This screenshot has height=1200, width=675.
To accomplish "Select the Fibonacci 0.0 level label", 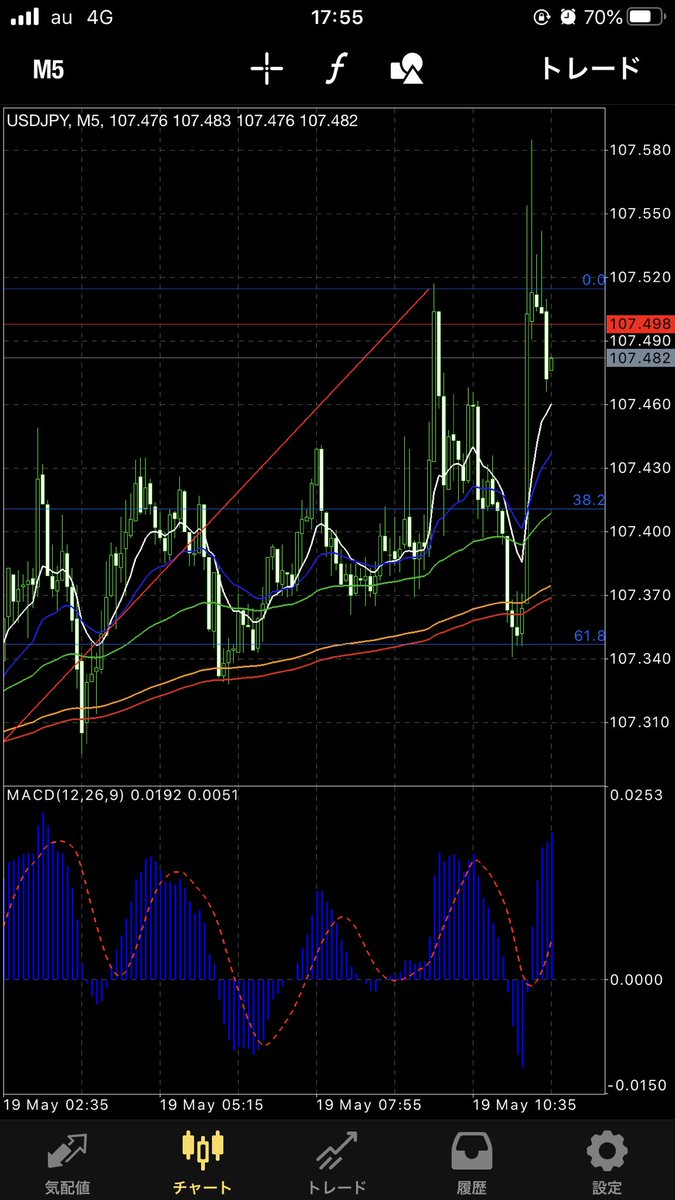I will click(593, 280).
